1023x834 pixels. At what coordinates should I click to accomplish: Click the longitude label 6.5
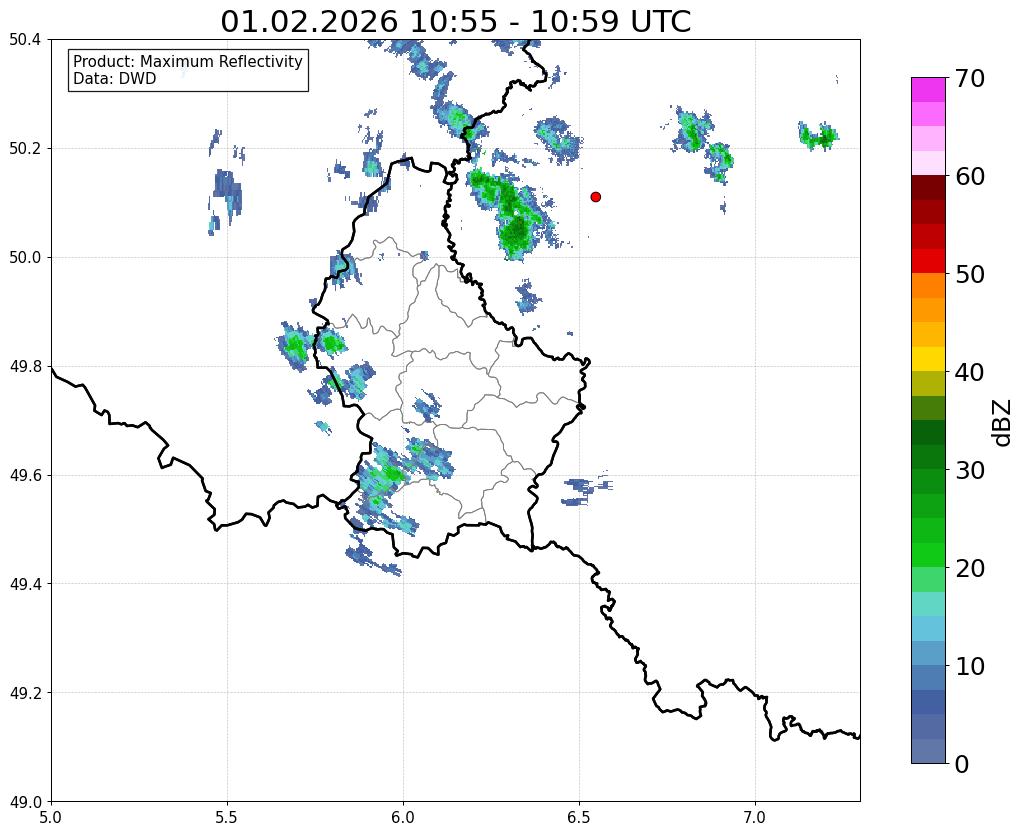pos(579,817)
